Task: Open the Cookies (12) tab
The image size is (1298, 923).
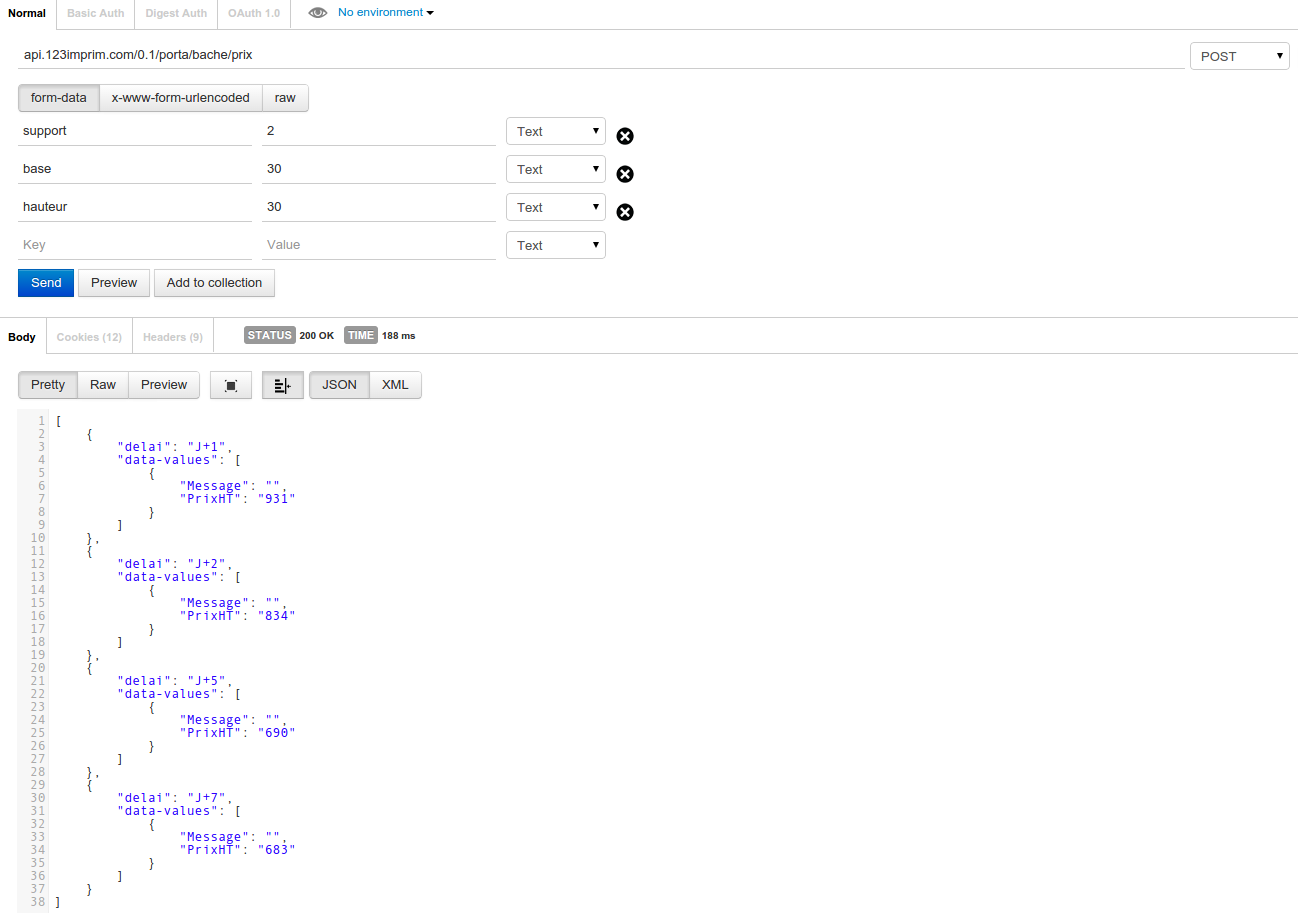Action: click(89, 337)
